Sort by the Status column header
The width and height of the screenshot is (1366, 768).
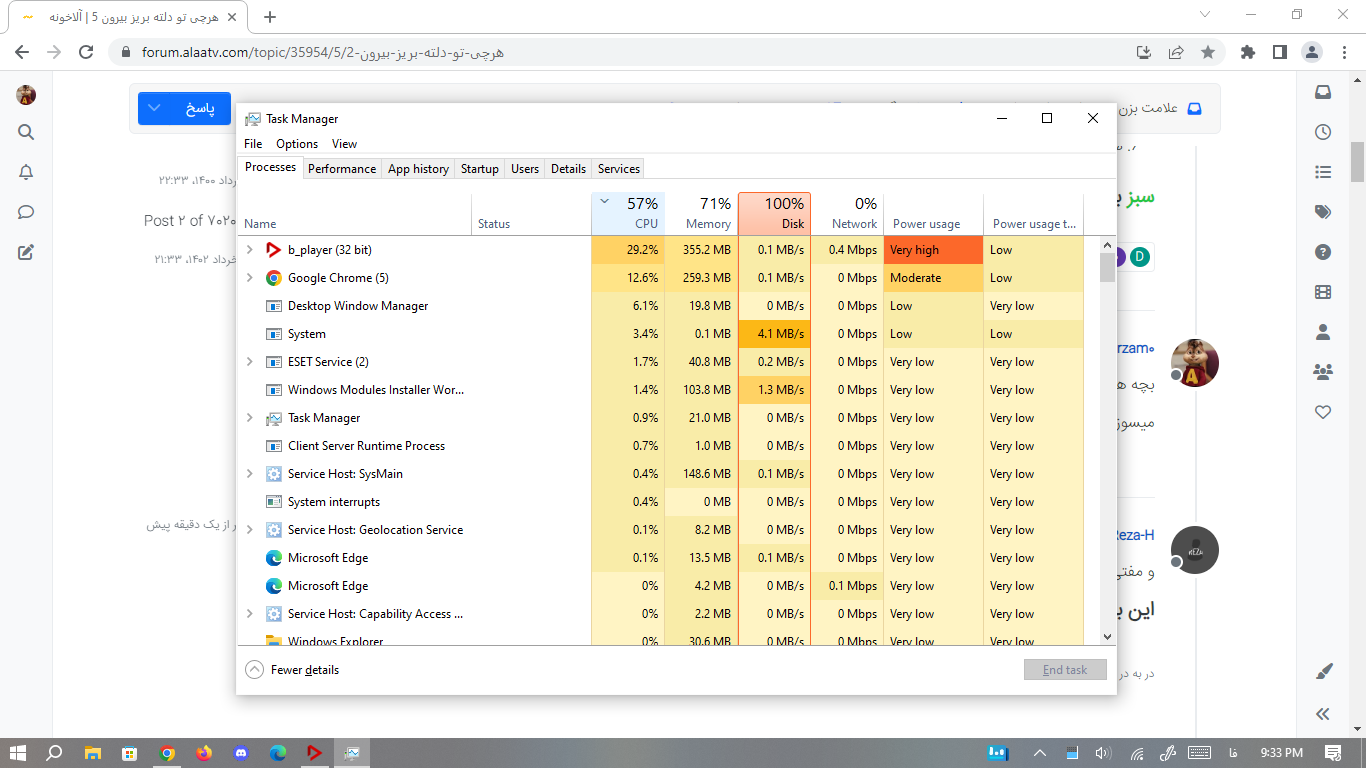tap(531, 214)
